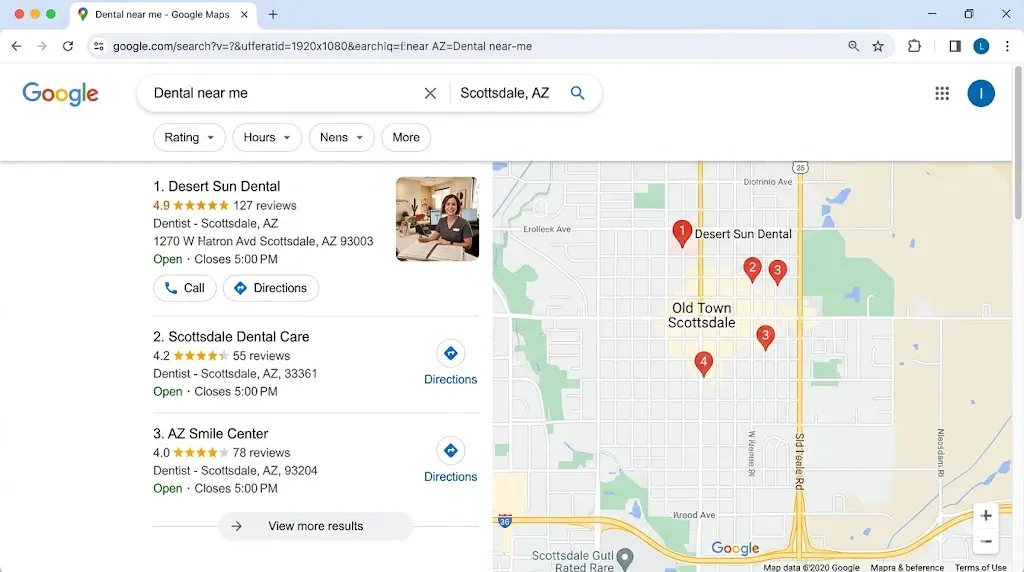
Task: Clear the search query with X
Action: tap(430, 93)
